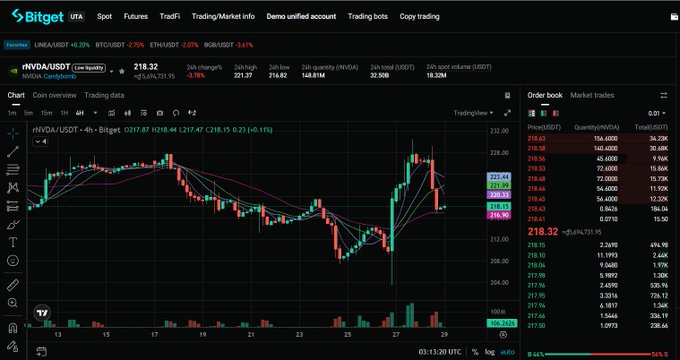Open Trading/Market info menu
The image size is (680, 360).
[x=223, y=16]
